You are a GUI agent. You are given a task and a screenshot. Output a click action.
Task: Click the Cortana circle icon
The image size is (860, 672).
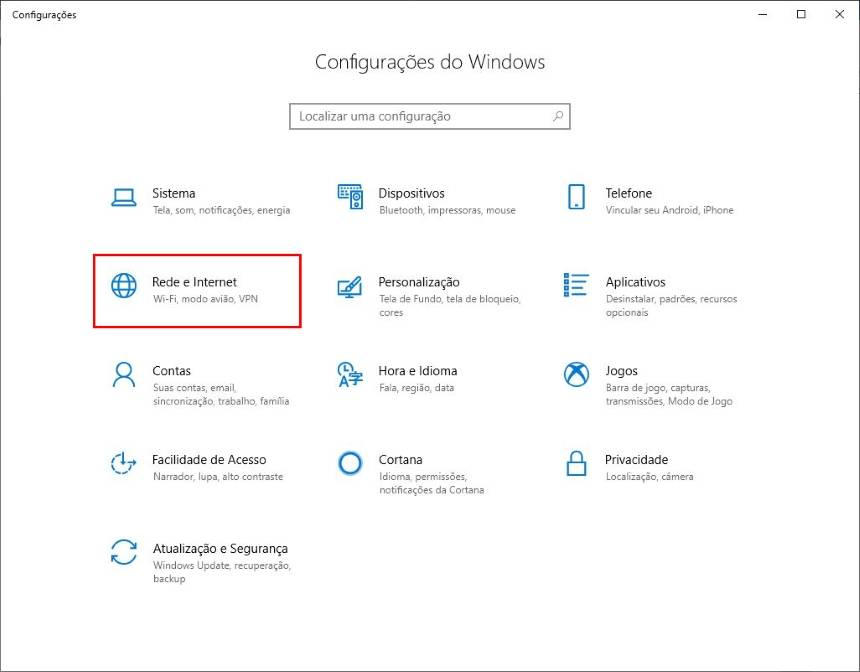pos(350,464)
